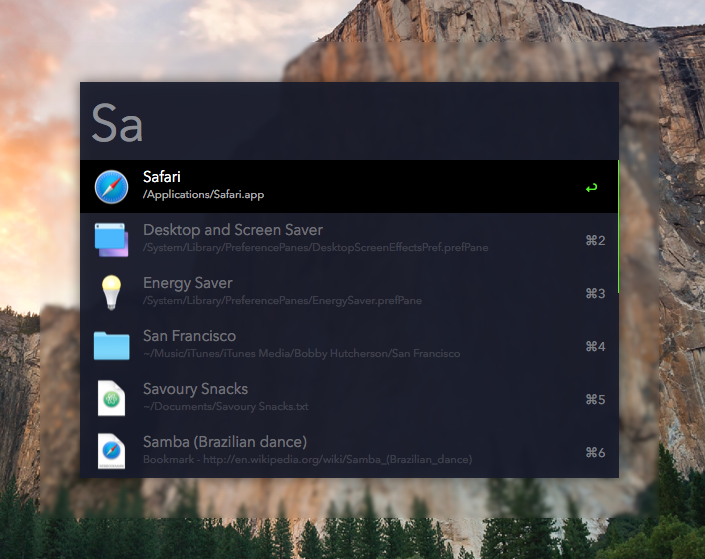This screenshot has width=705, height=559.
Task: Click the San Francisco folder icon
Action: [x=112, y=346]
